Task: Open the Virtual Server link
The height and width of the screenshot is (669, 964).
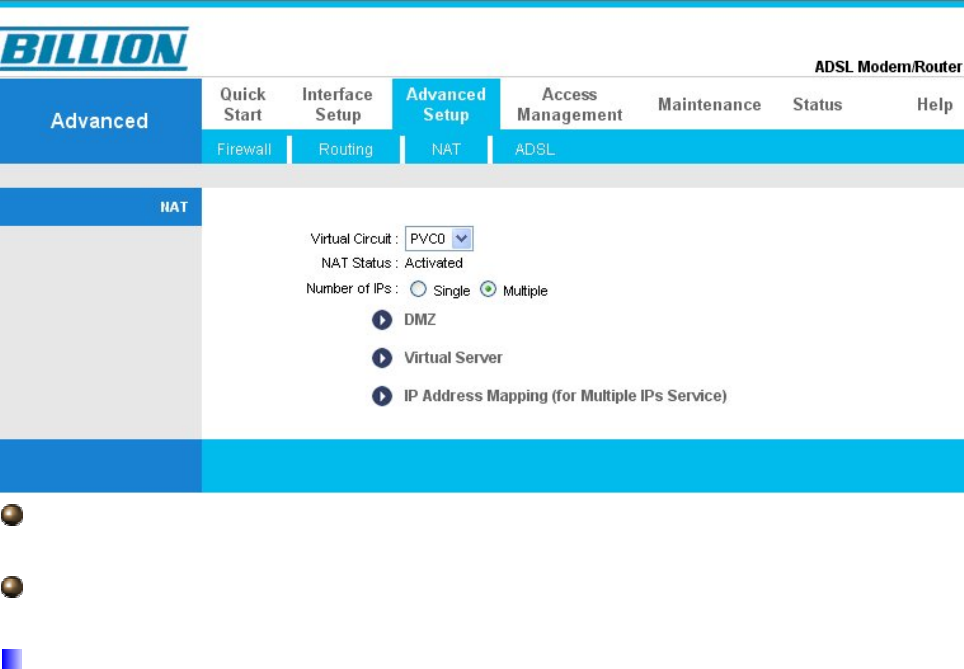Action: [453, 358]
